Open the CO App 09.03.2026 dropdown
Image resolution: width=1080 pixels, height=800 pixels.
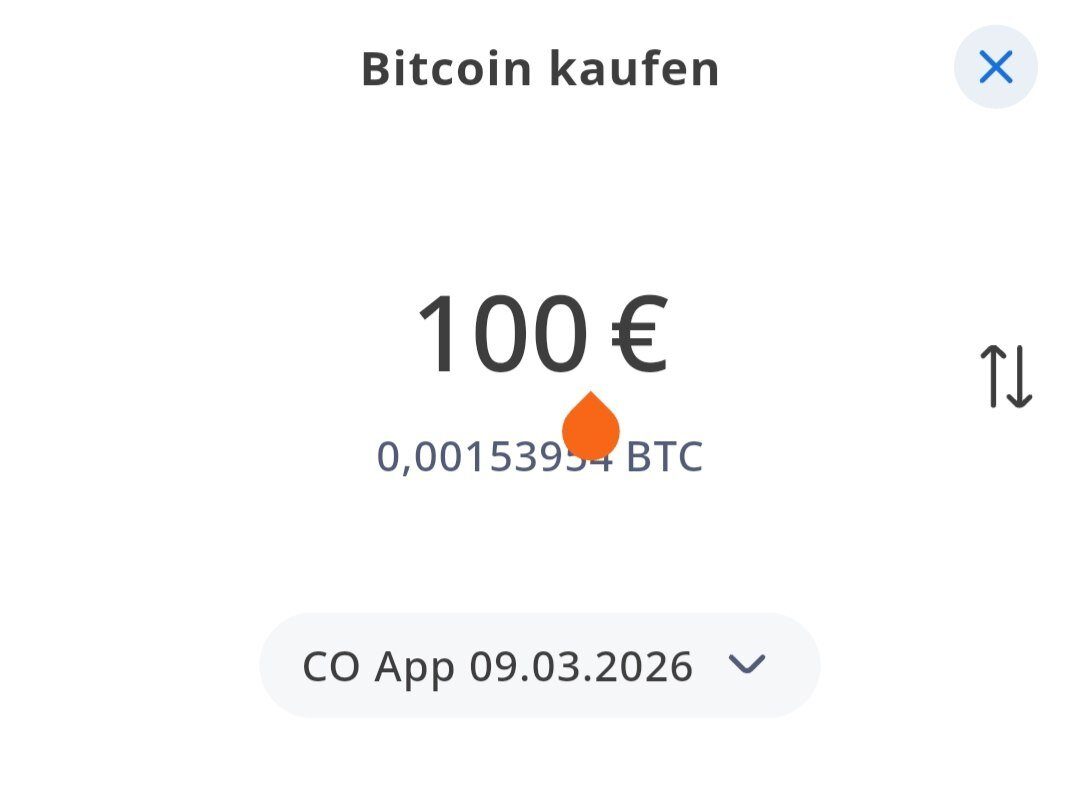click(540, 665)
